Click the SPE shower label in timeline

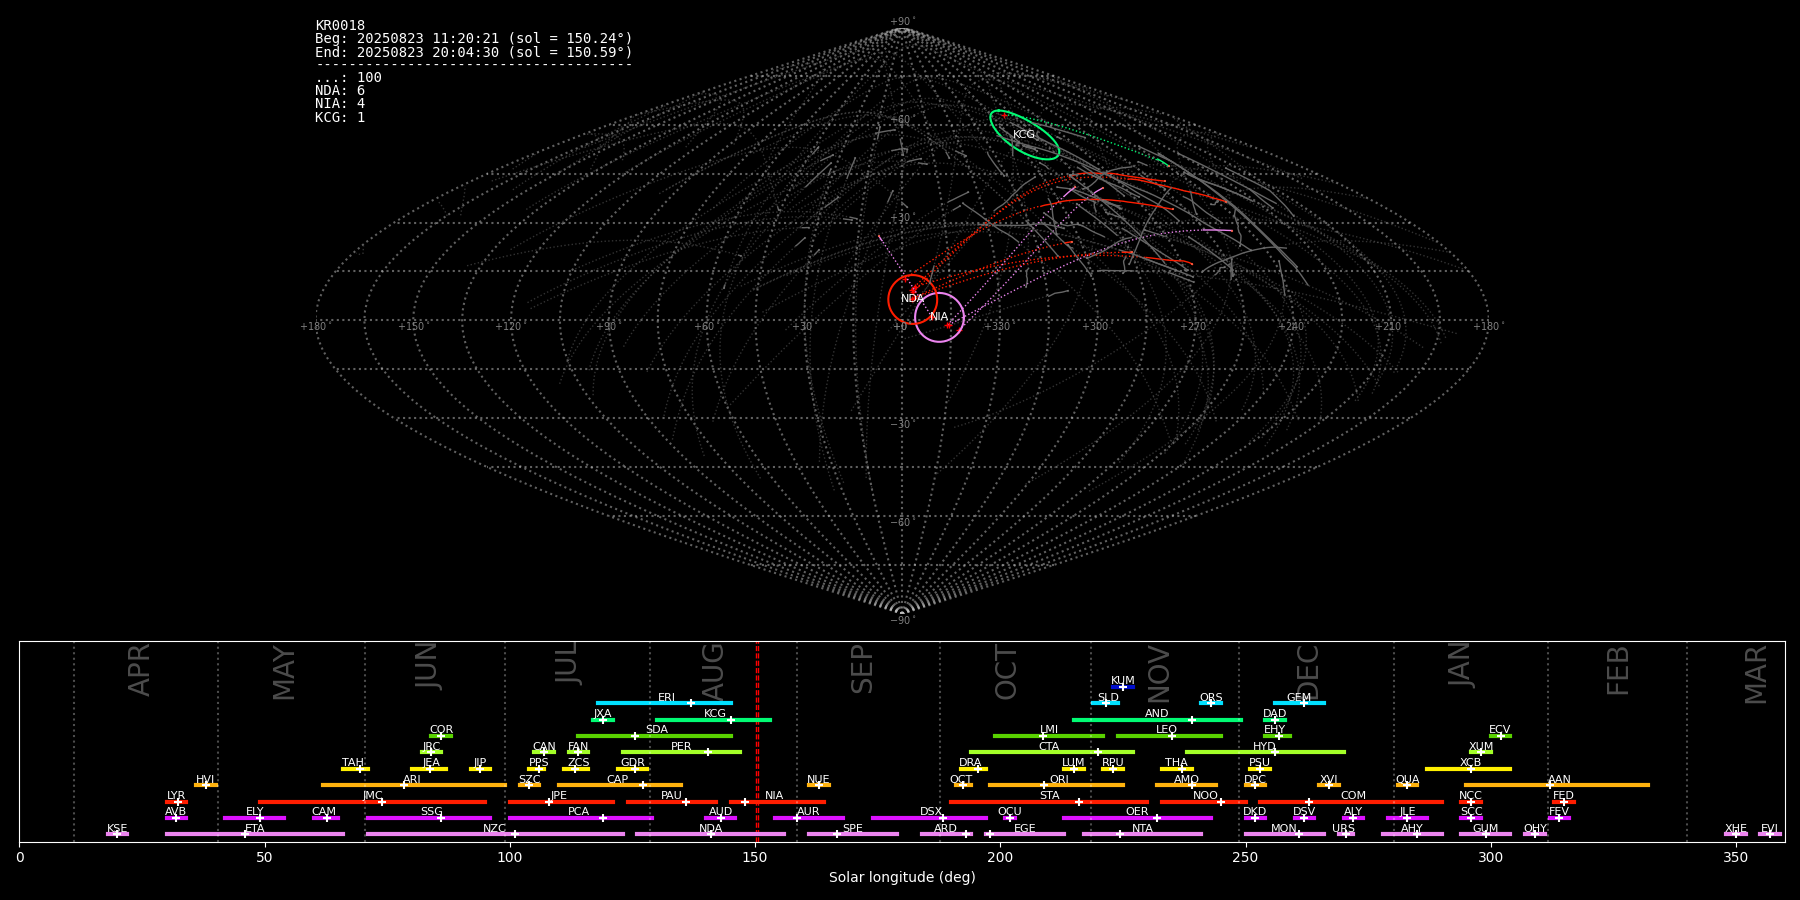coord(853,829)
